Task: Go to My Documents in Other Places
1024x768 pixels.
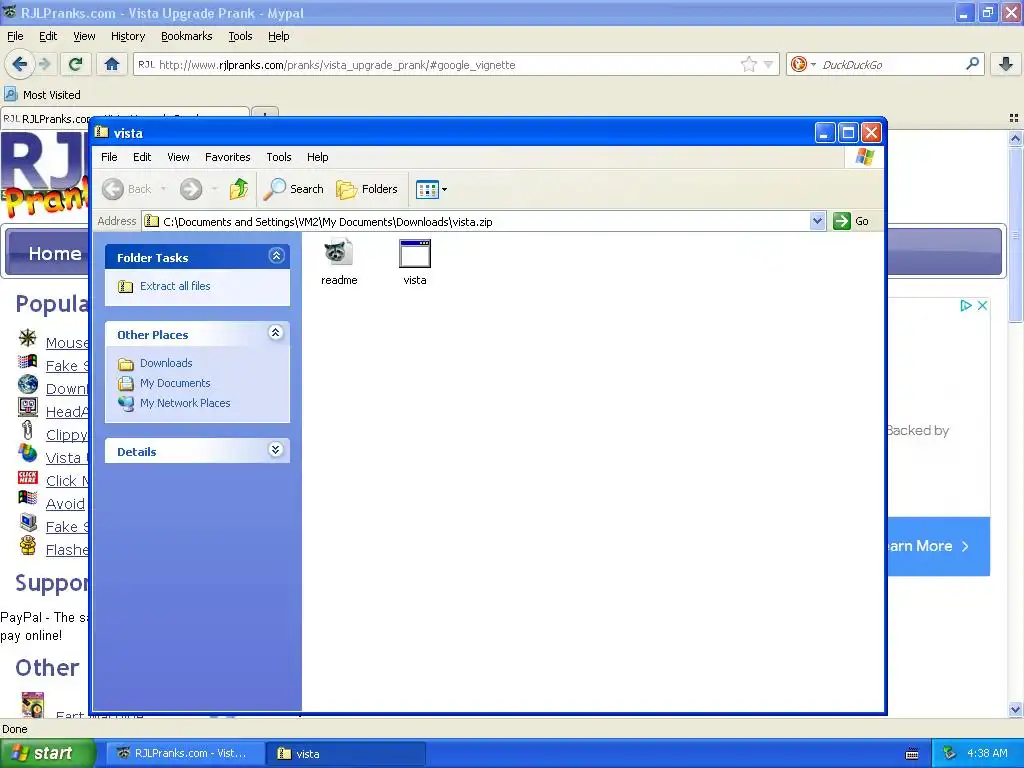Action: click(175, 383)
